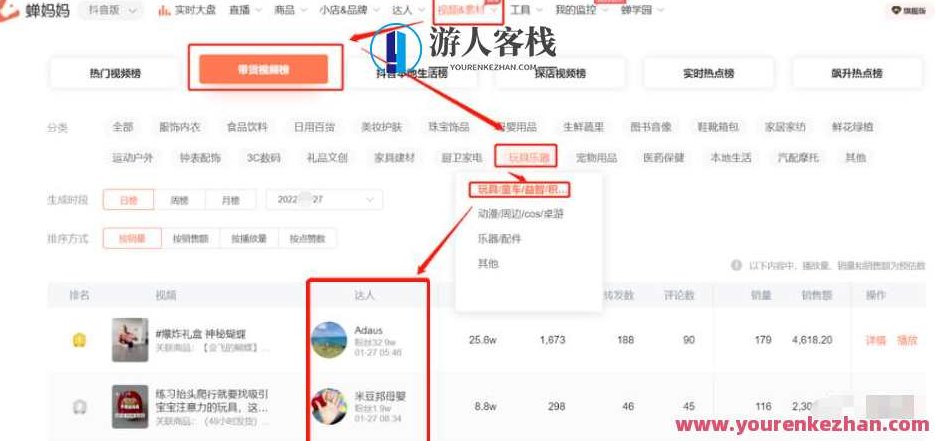Image resolution: width=935 pixels, height=441 pixels.
Task: Expand the 我的监控 menu
Action: pyautogui.click(x=581, y=11)
